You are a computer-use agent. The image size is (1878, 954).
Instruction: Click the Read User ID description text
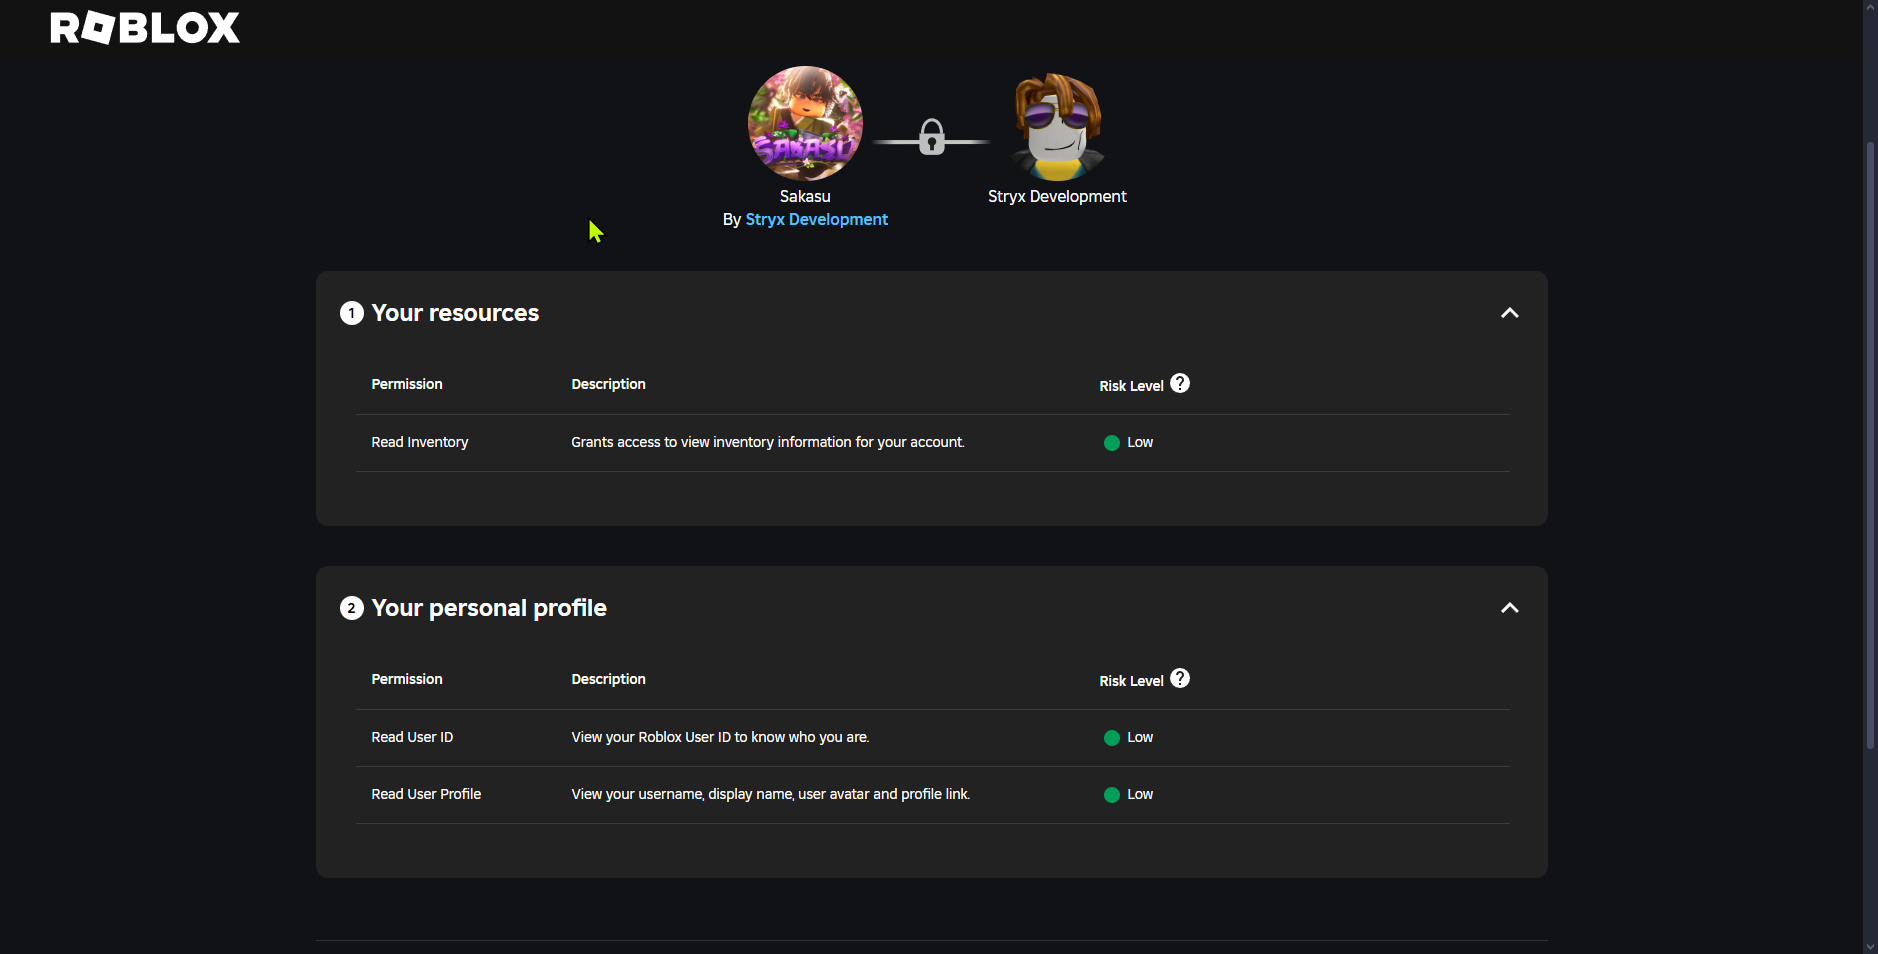pyautogui.click(x=720, y=737)
